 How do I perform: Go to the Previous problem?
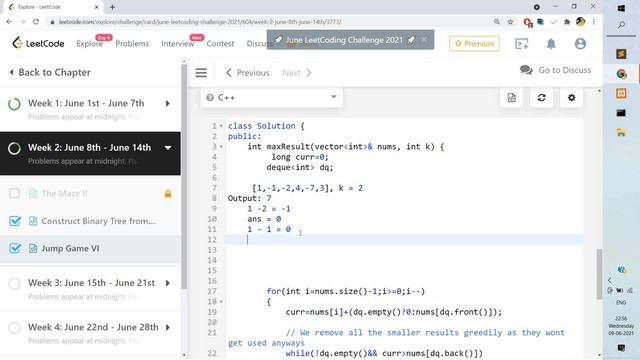pyautogui.click(x=247, y=73)
